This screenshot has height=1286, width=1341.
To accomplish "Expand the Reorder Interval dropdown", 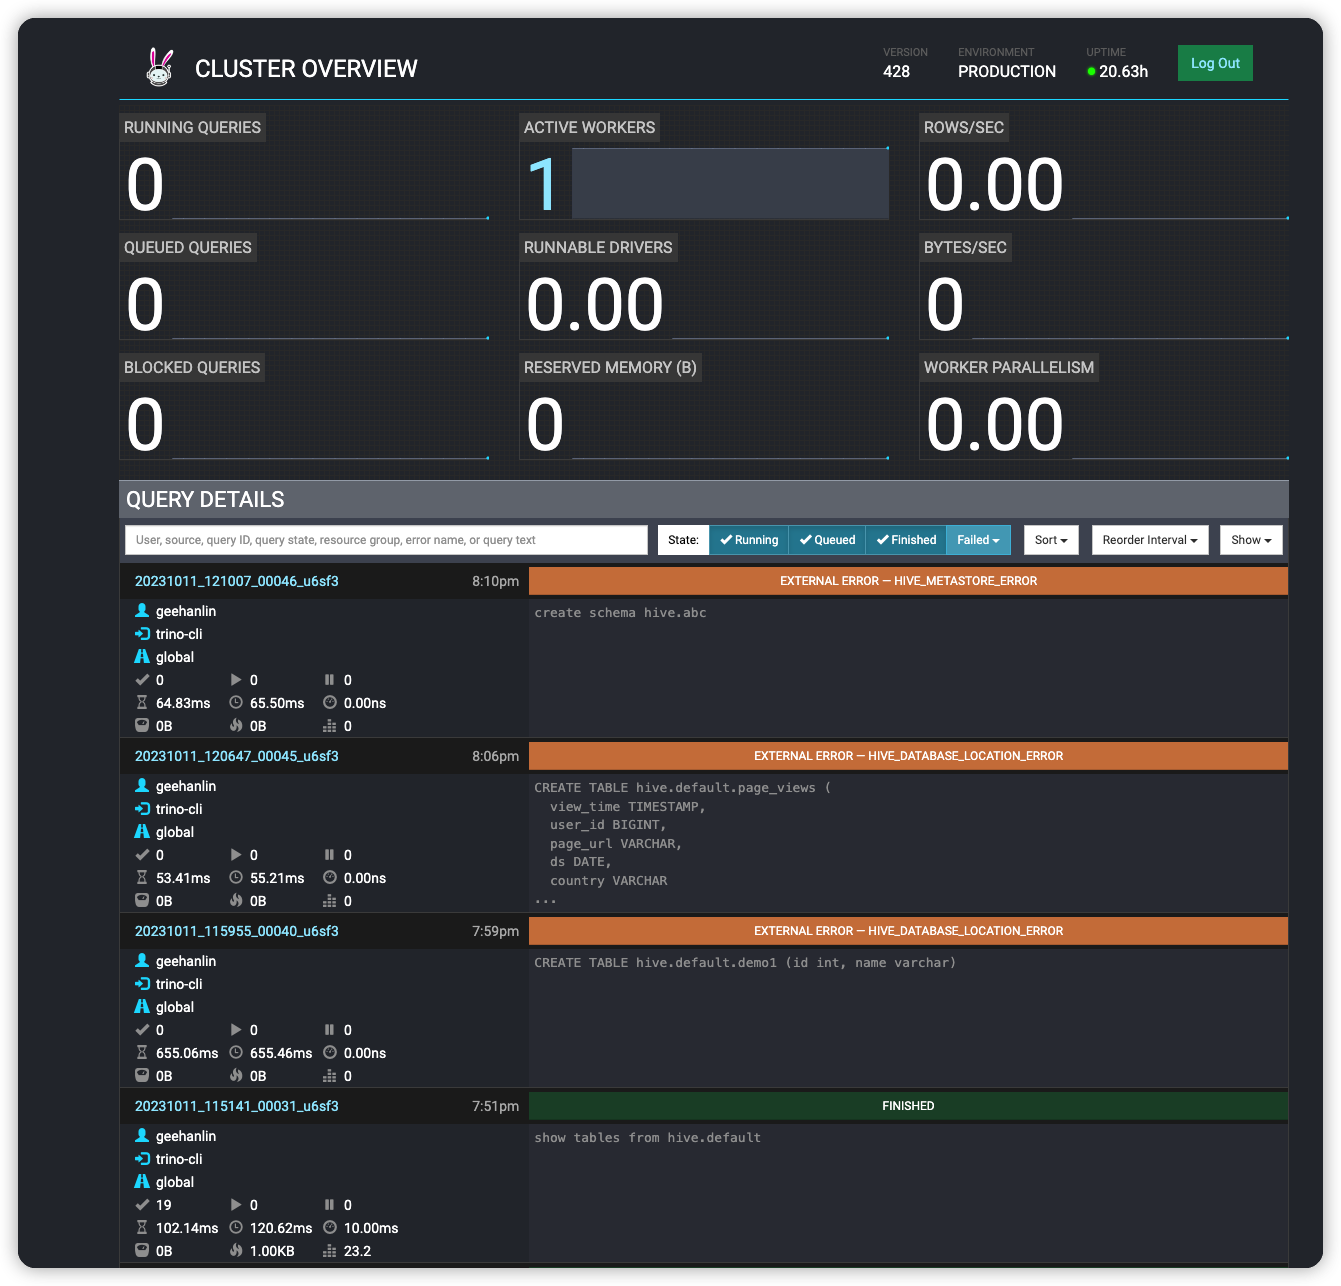I will [1150, 540].
